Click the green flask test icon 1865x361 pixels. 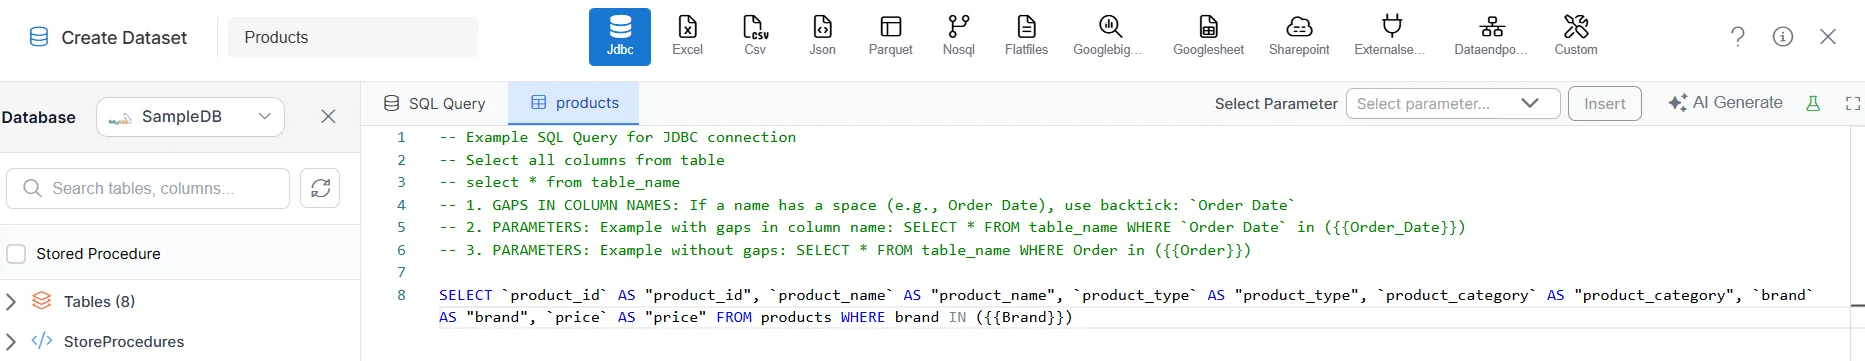coord(1813,103)
